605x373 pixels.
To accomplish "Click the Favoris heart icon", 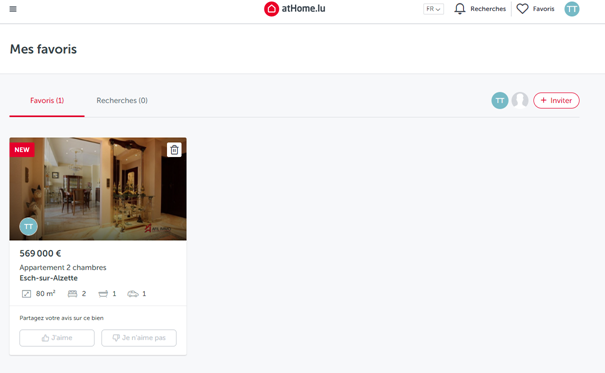I will [x=522, y=9].
